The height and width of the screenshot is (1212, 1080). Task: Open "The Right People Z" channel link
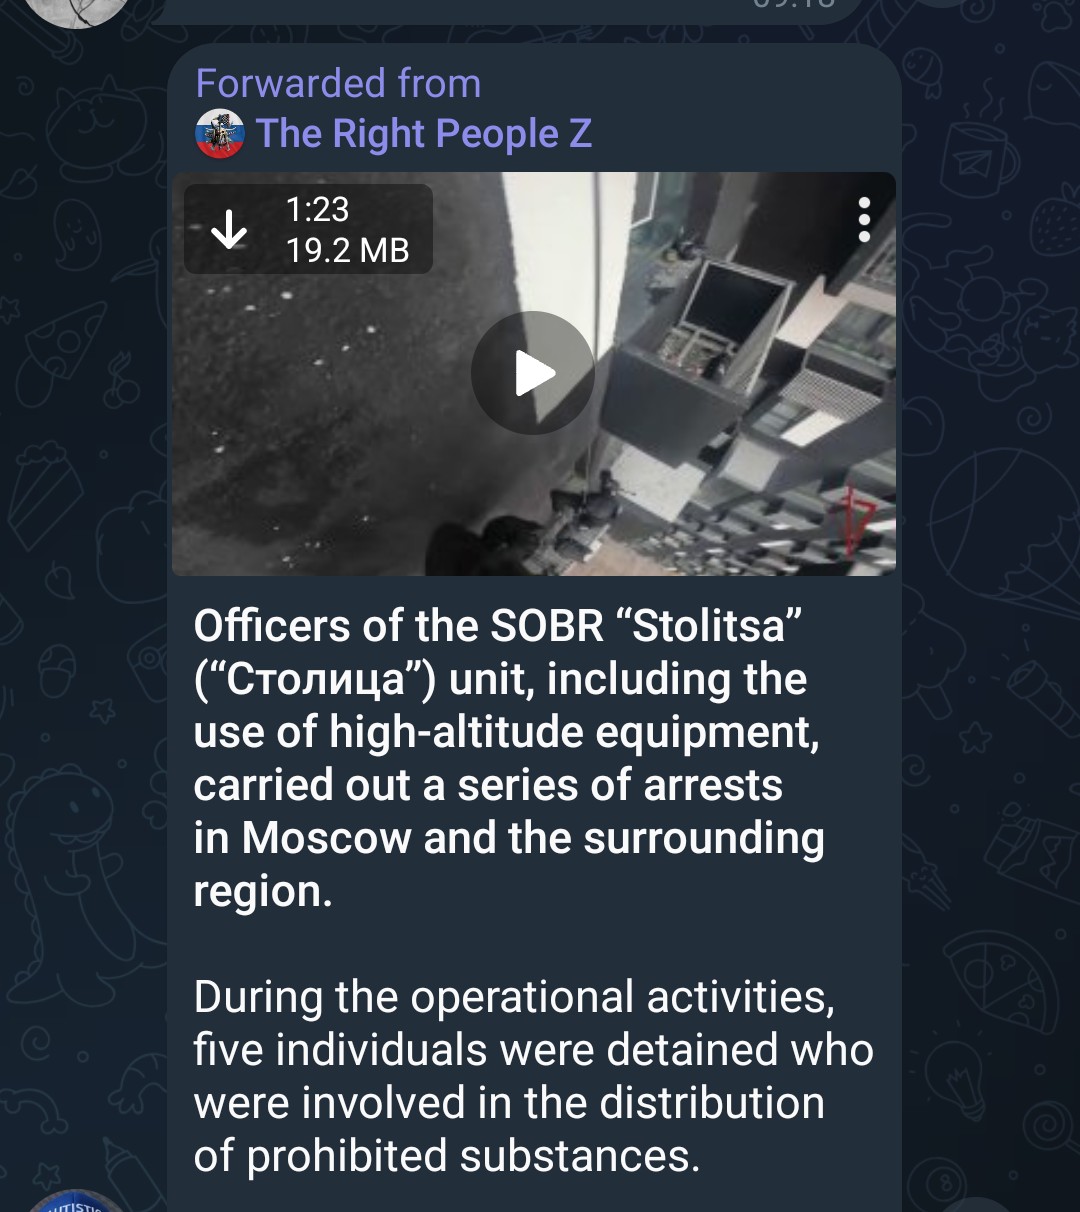[424, 134]
